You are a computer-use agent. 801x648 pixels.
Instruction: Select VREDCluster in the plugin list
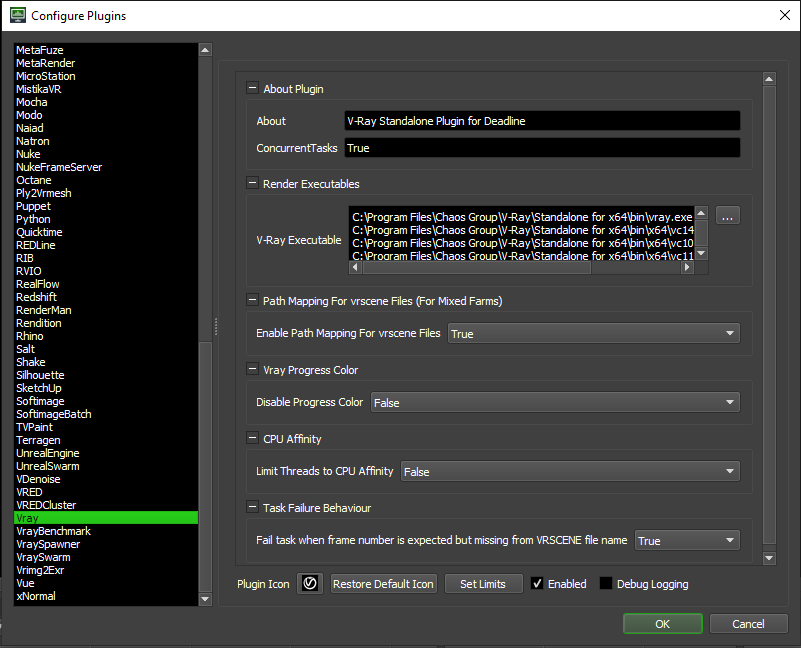pos(106,505)
